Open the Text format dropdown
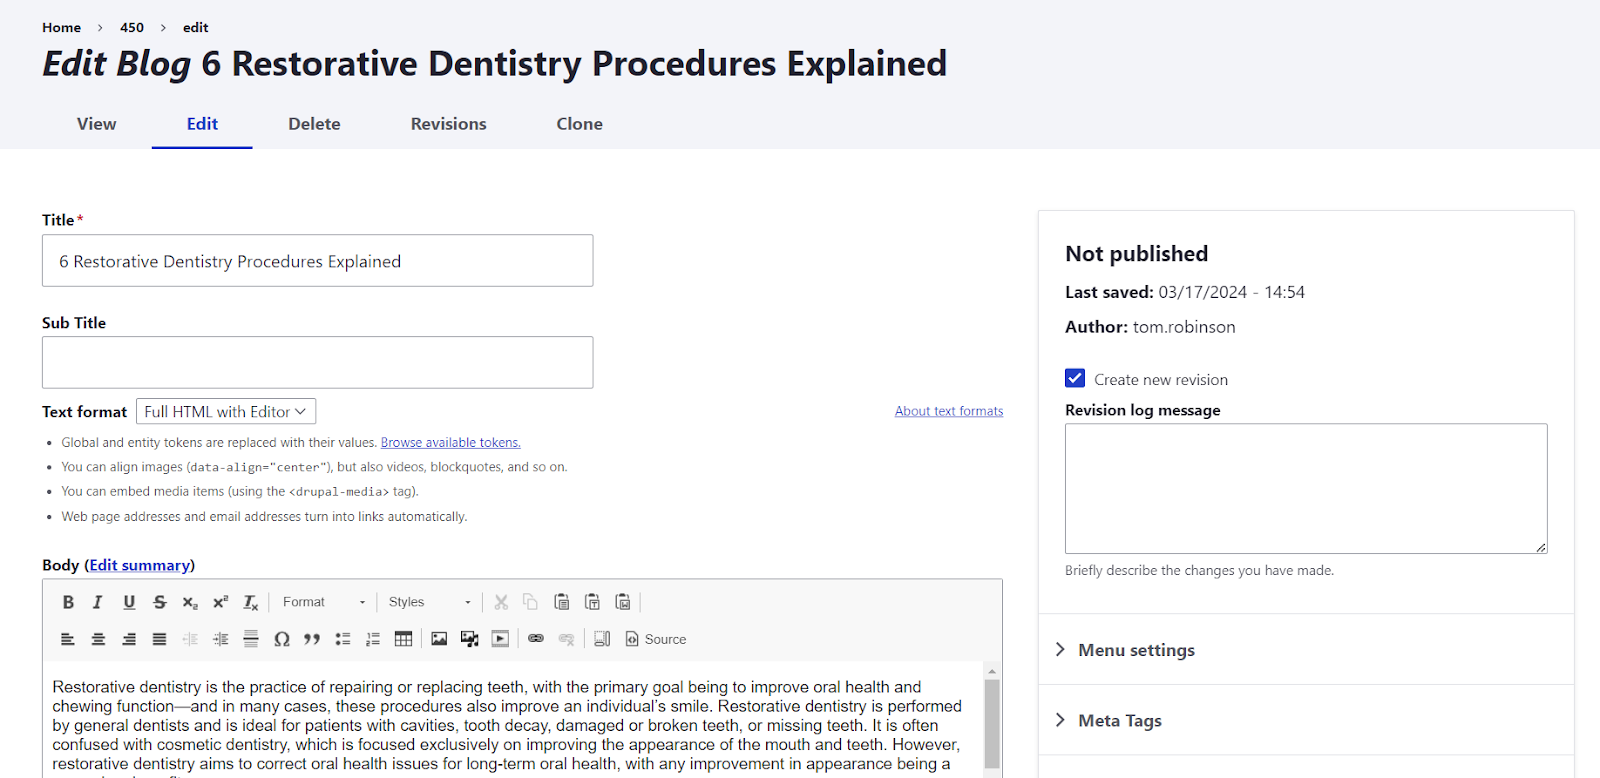This screenshot has height=778, width=1600. pyautogui.click(x=226, y=411)
